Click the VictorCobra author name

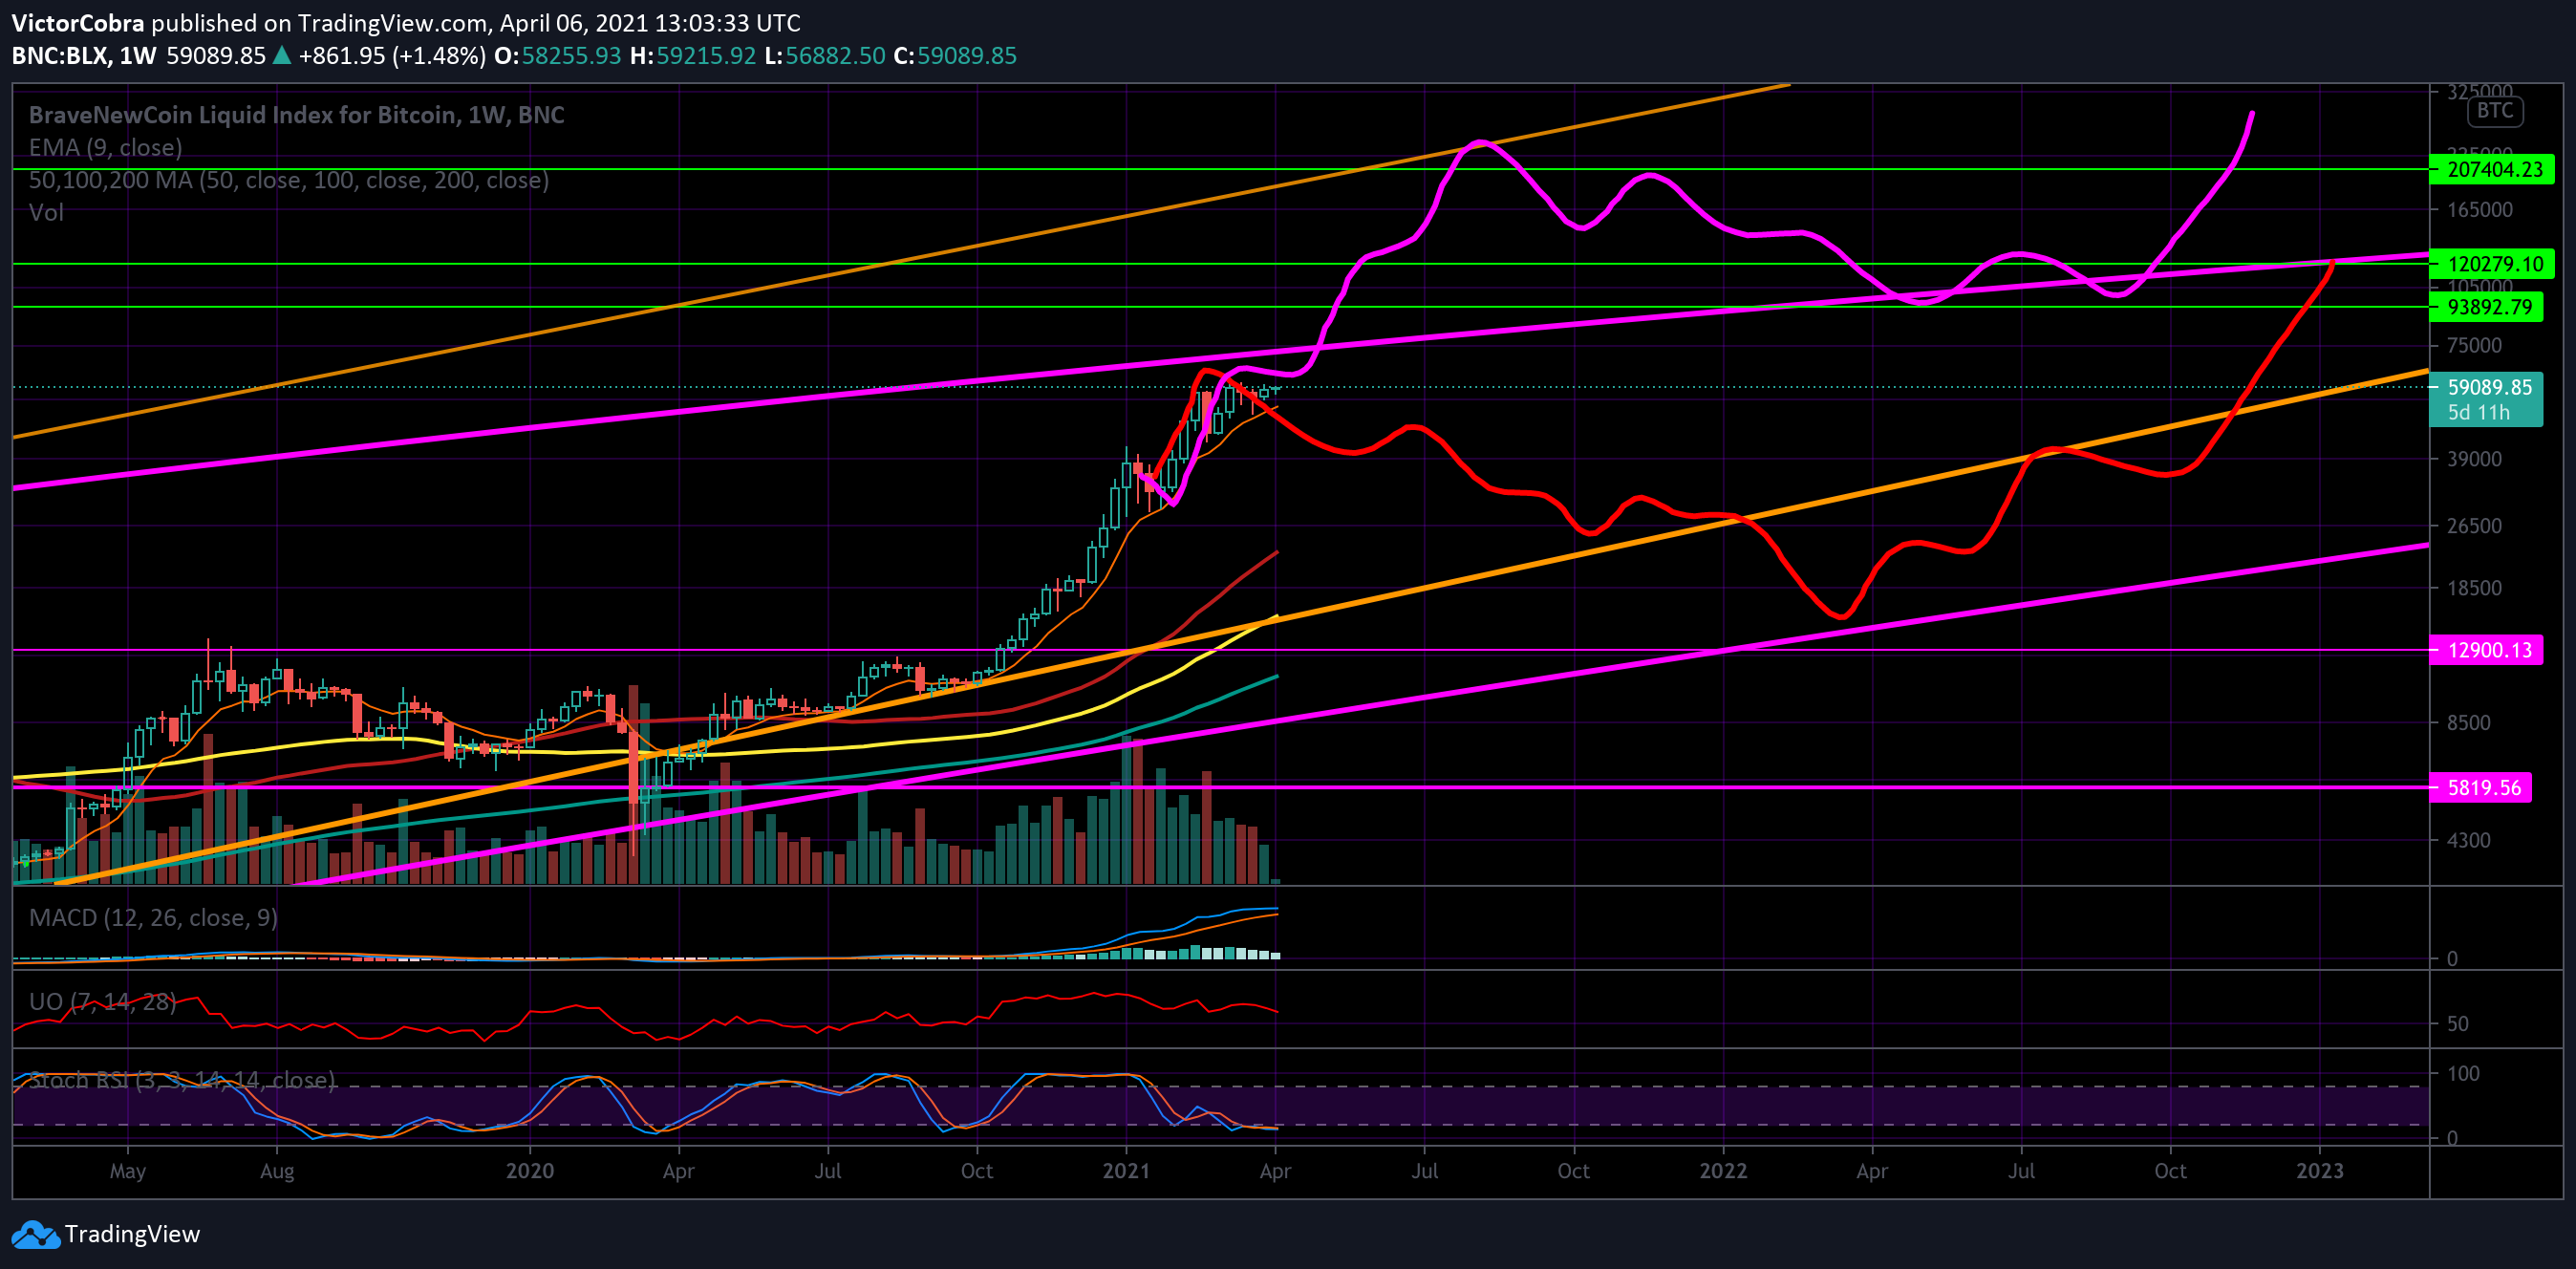[x=78, y=23]
